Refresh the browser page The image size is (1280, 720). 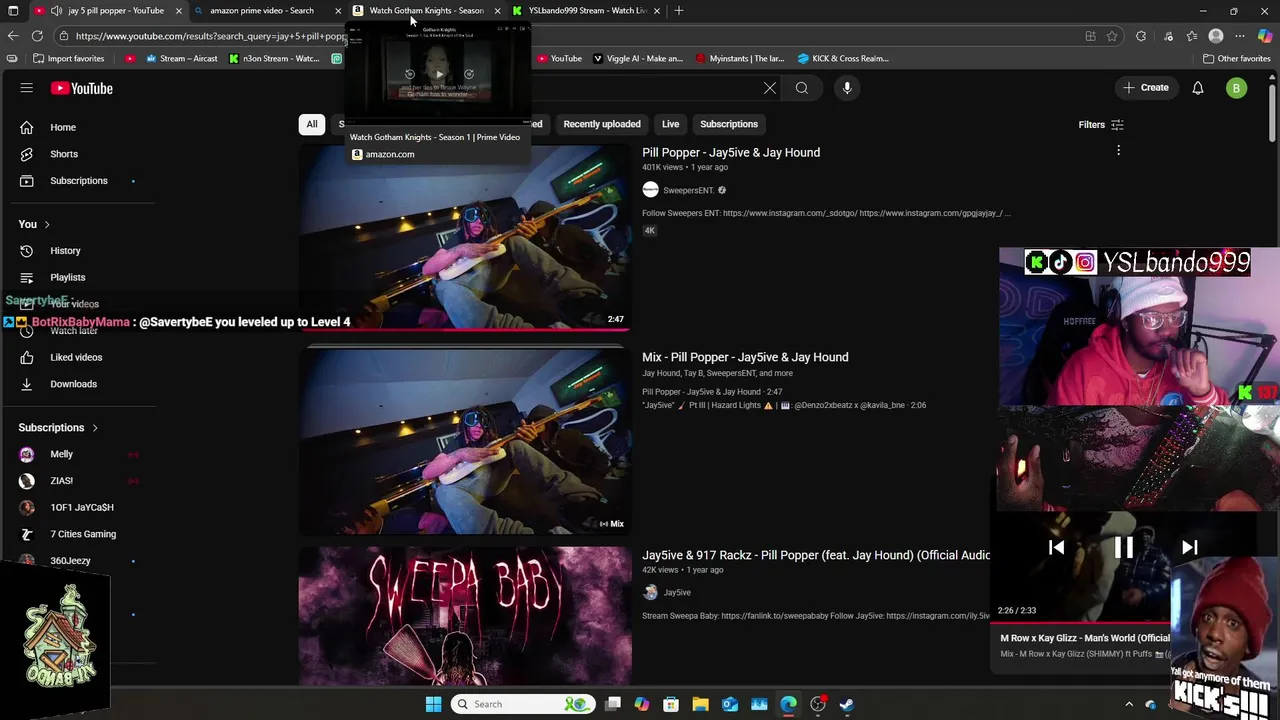[37, 36]
